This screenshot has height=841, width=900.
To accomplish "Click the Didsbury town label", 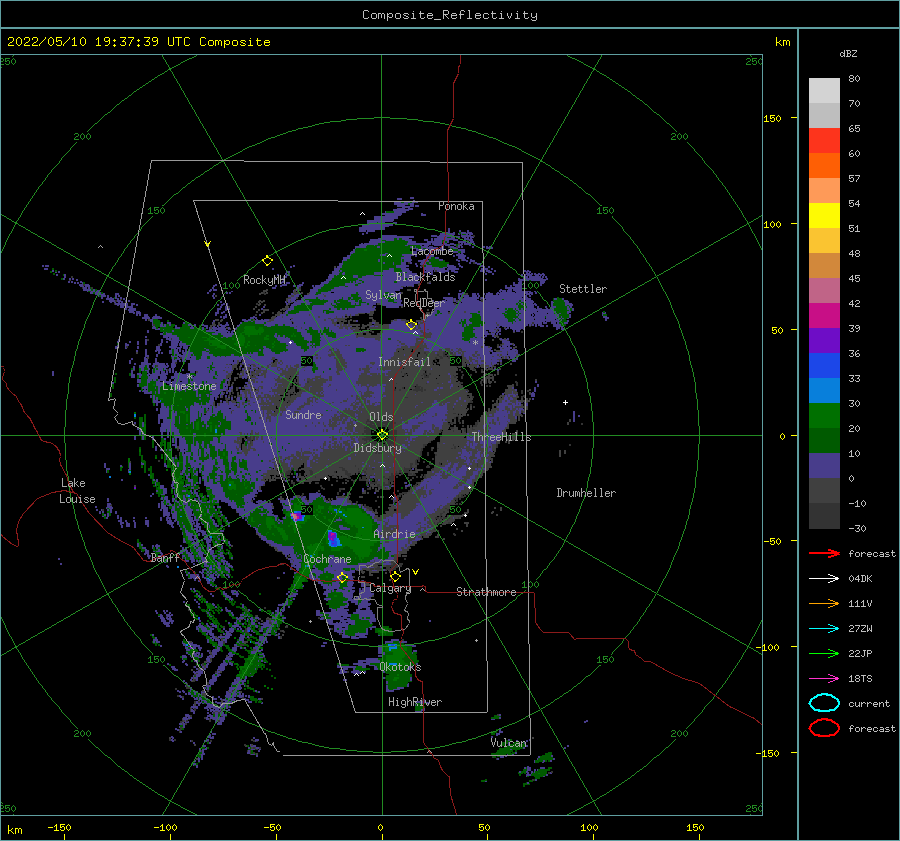I will (377, 448).
